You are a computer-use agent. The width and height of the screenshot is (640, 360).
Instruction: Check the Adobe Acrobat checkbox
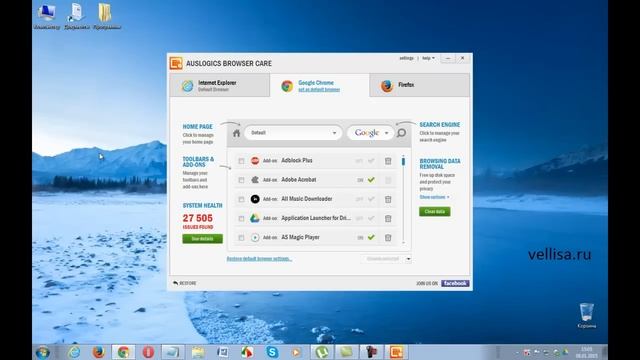(x=241, y=180)
